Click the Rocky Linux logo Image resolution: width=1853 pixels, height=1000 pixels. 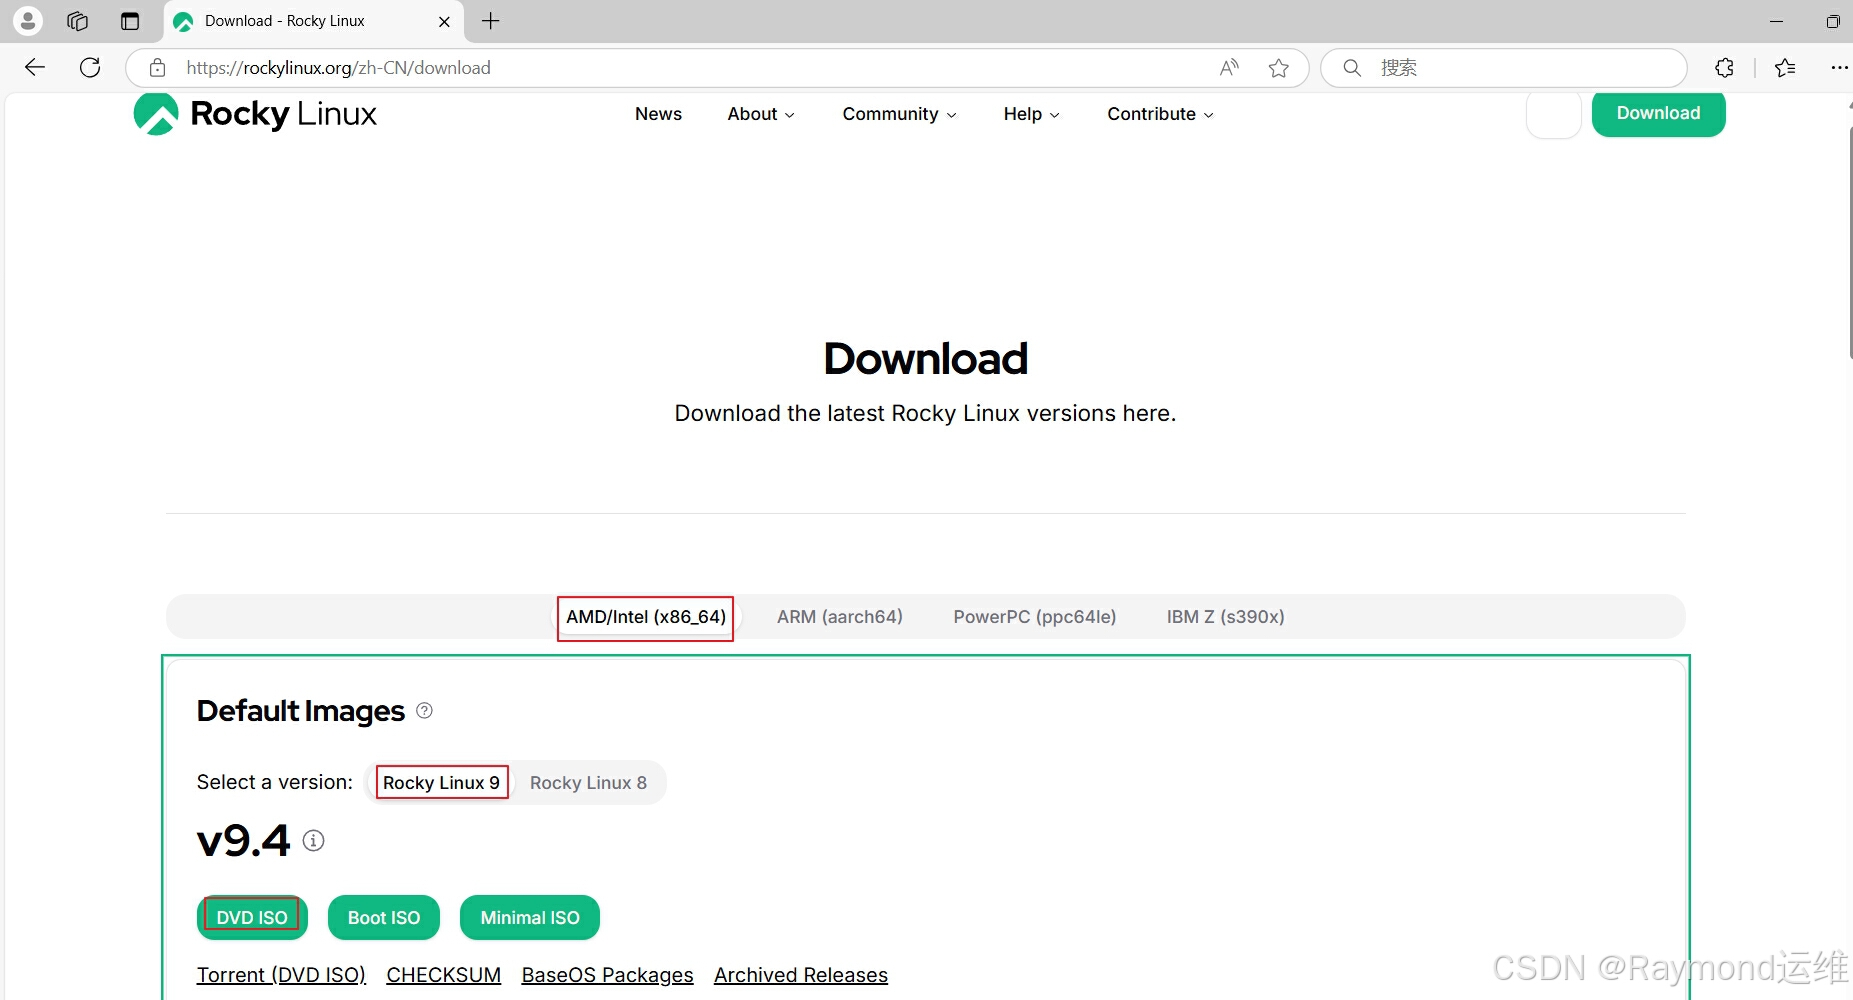[x=255, y=114]
